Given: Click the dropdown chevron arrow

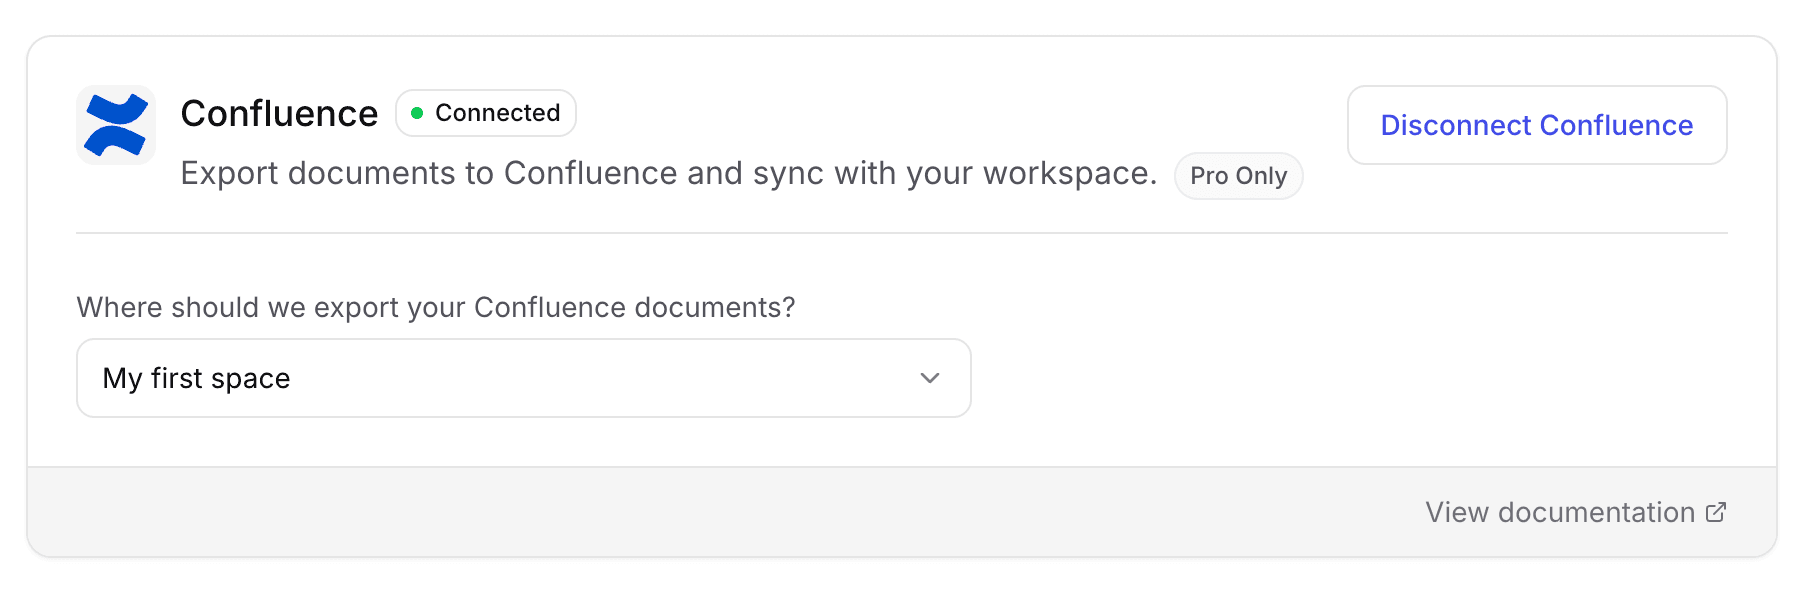Looking at the screenshot, I should 930,378.
